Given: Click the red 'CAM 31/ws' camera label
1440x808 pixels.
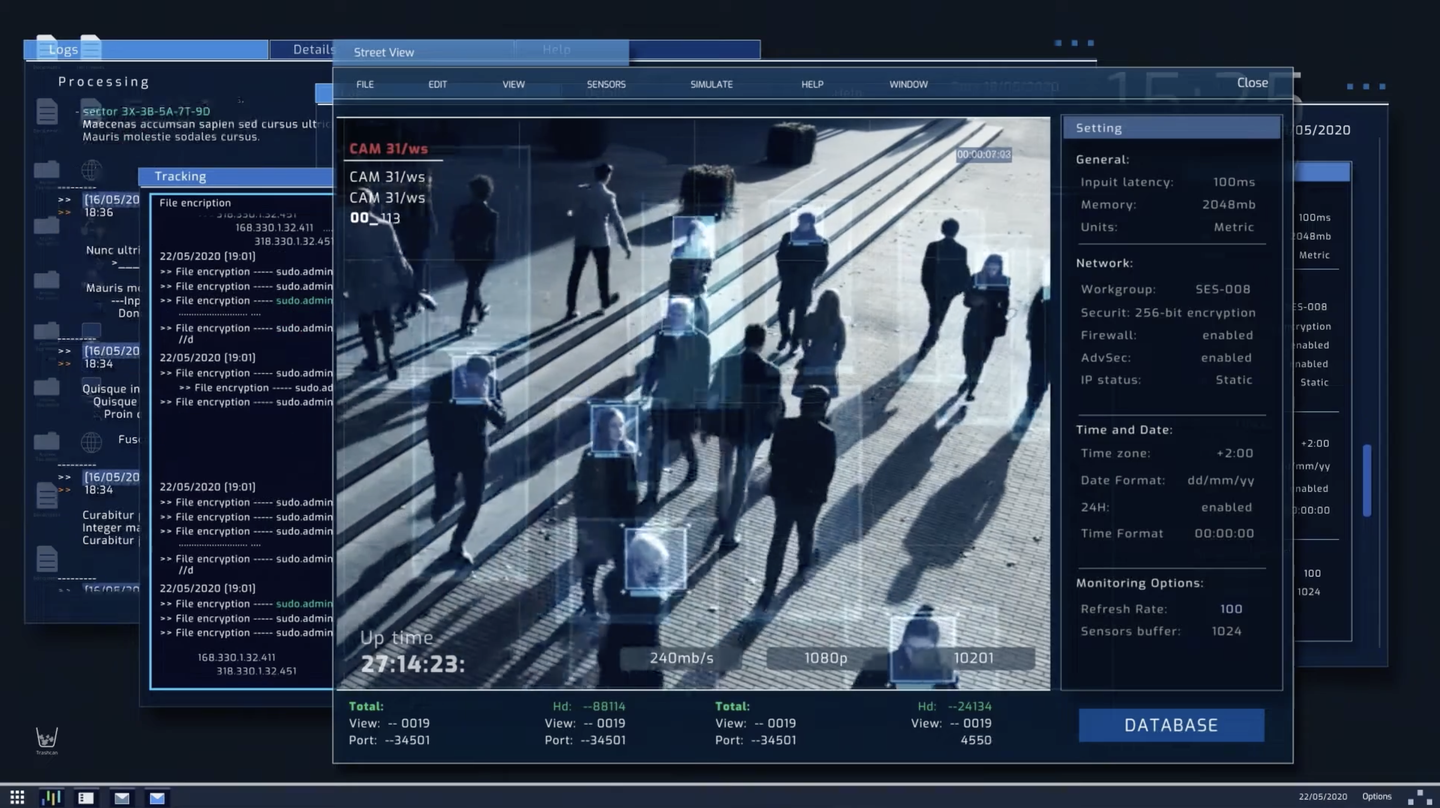Looking at the screenshot, I should (x=388, y=149).
